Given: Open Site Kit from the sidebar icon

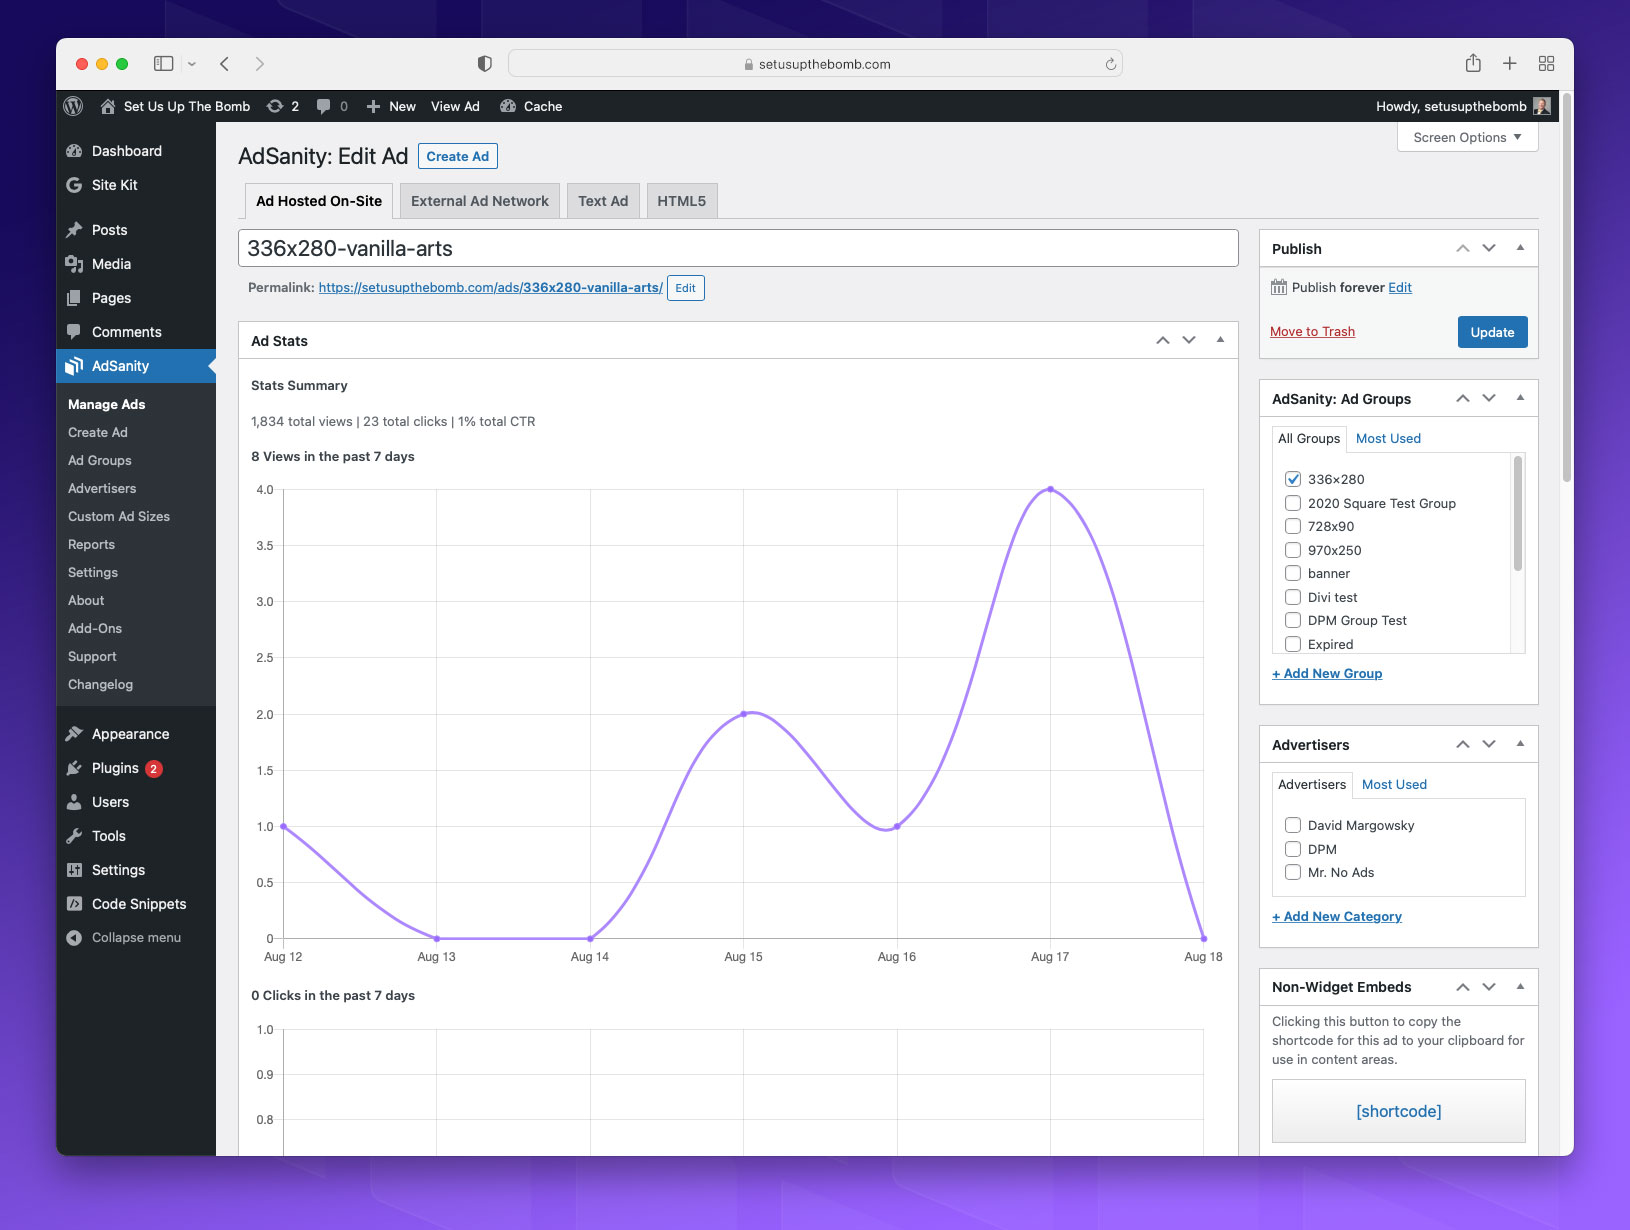Looking at the screenshot, I should point(74,185).
